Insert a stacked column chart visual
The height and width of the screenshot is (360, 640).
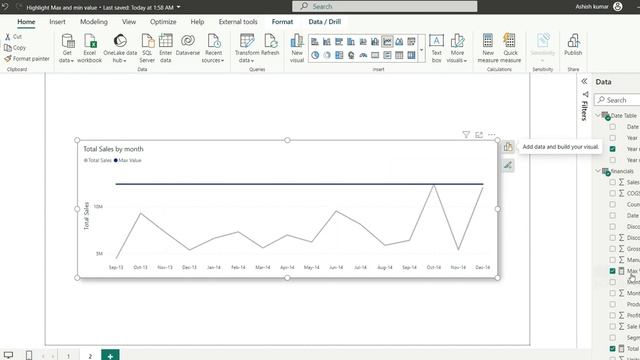[x=327, y=41]
